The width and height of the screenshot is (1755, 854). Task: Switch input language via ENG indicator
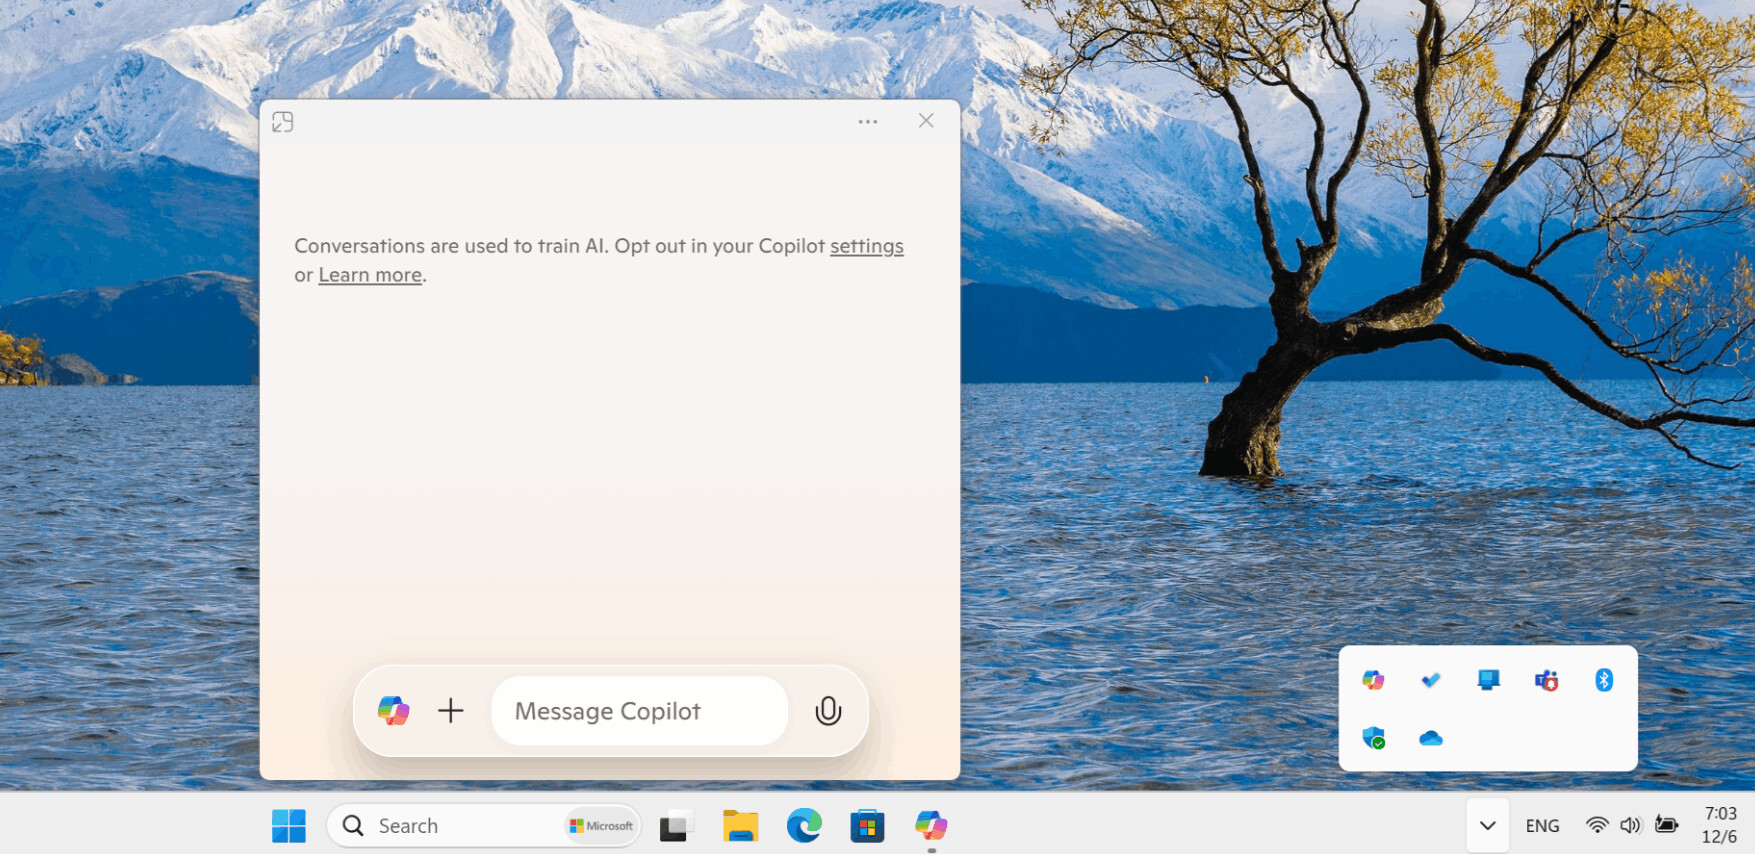click(1542, 826)
